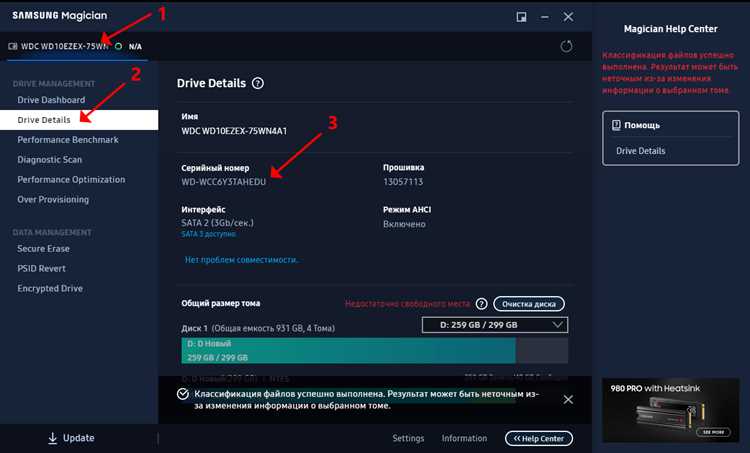Open Settings in the bottom bar
750x453 pixels.
(408, 438)
